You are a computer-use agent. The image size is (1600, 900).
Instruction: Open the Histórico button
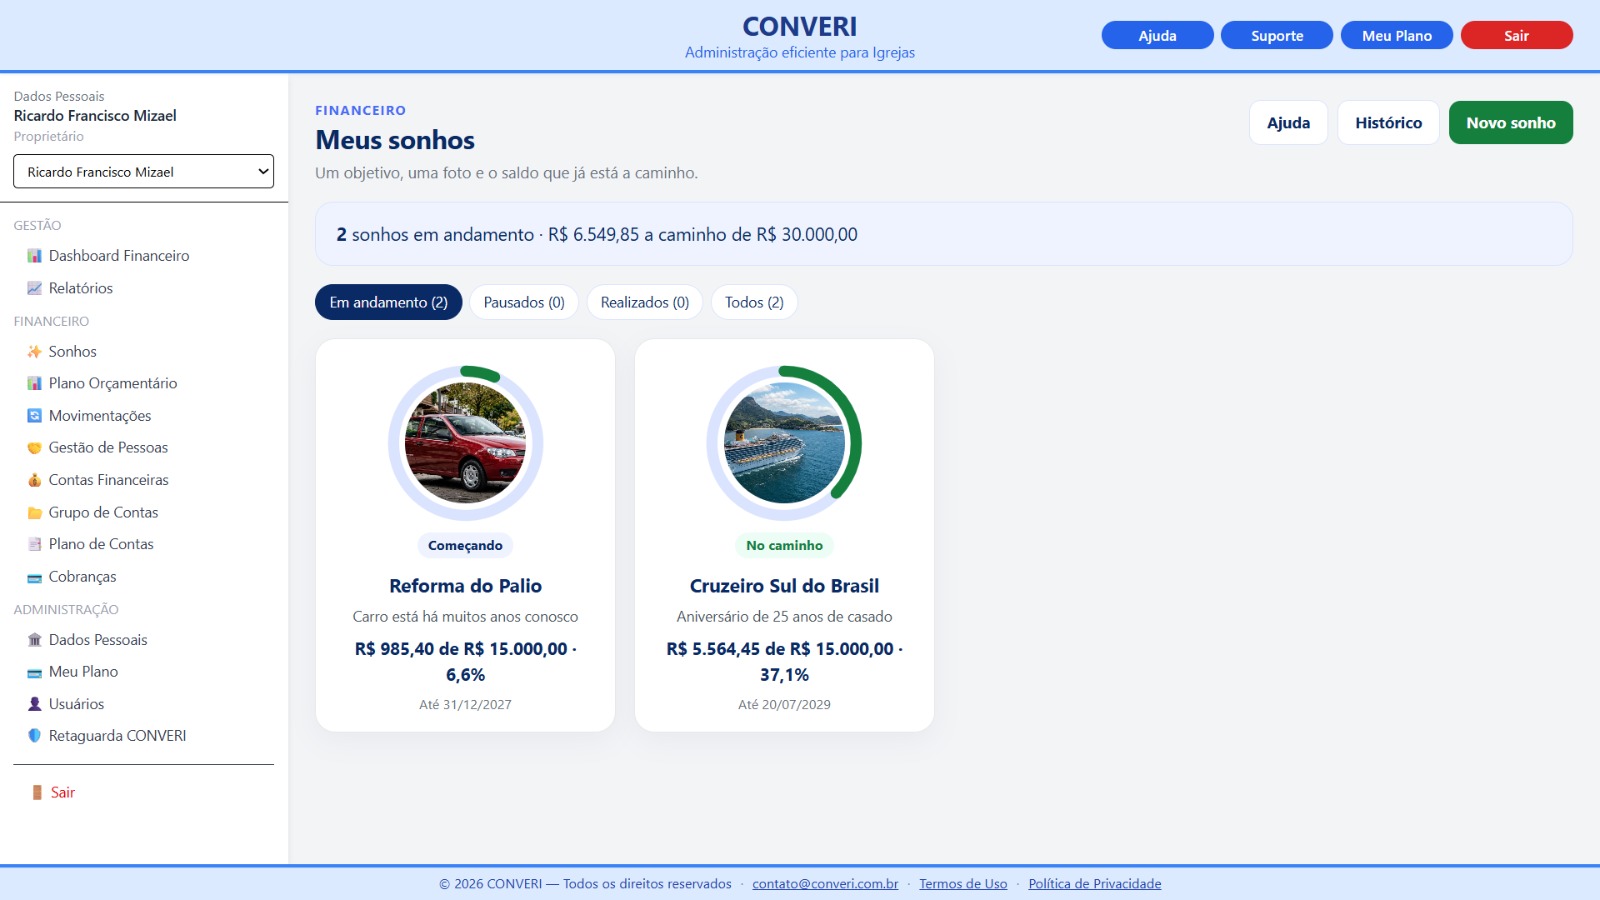(x=1388, y=122)
